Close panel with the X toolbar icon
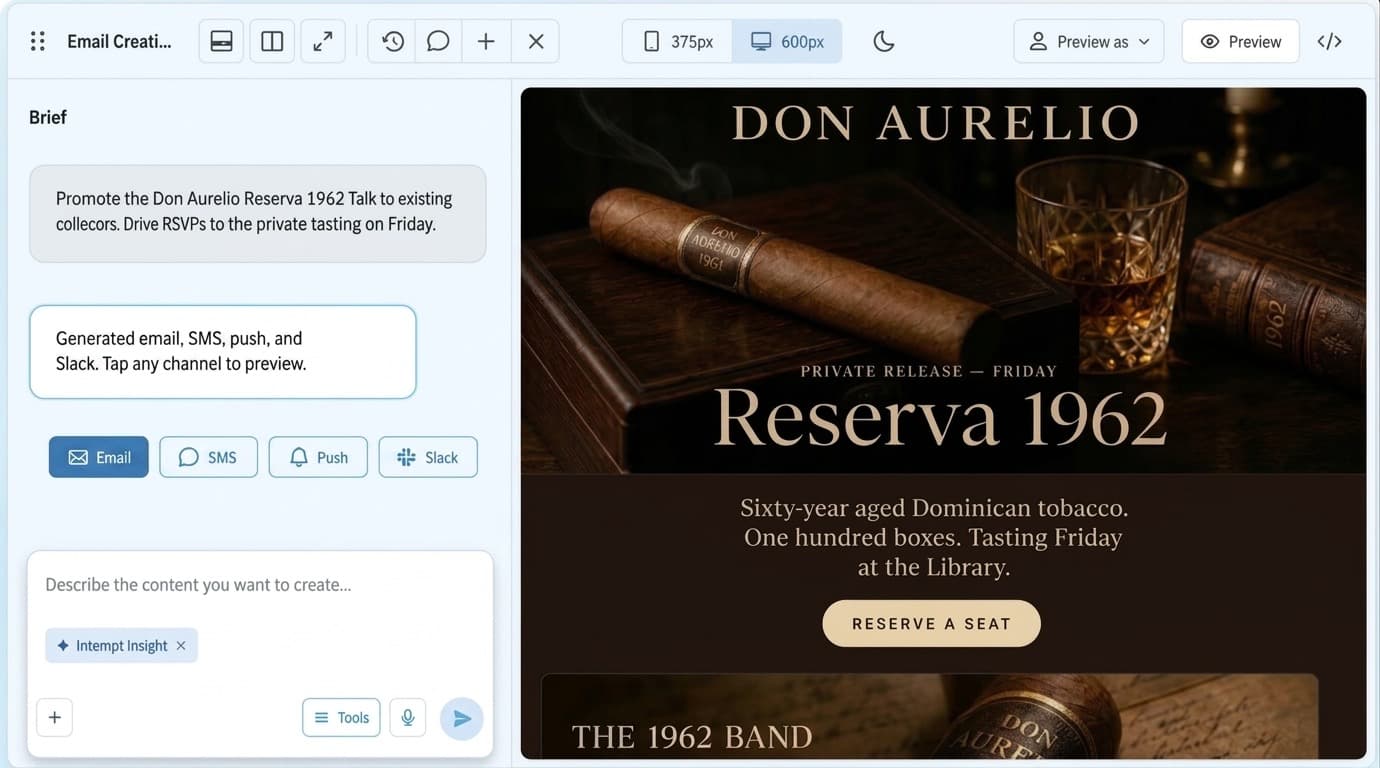Screen dimensions: 1380x768 (x=536, y=41)
